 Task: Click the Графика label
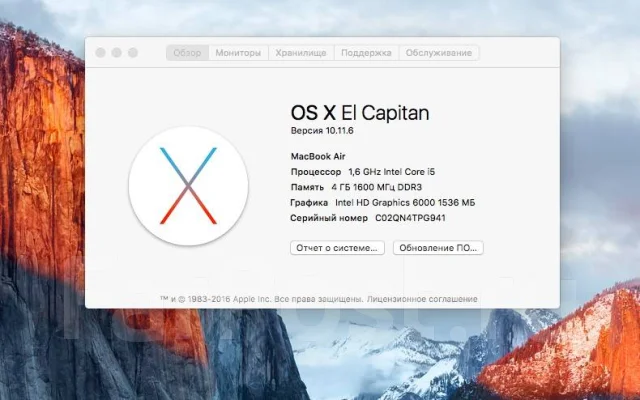pyautogui.click(x=309, y=202)
